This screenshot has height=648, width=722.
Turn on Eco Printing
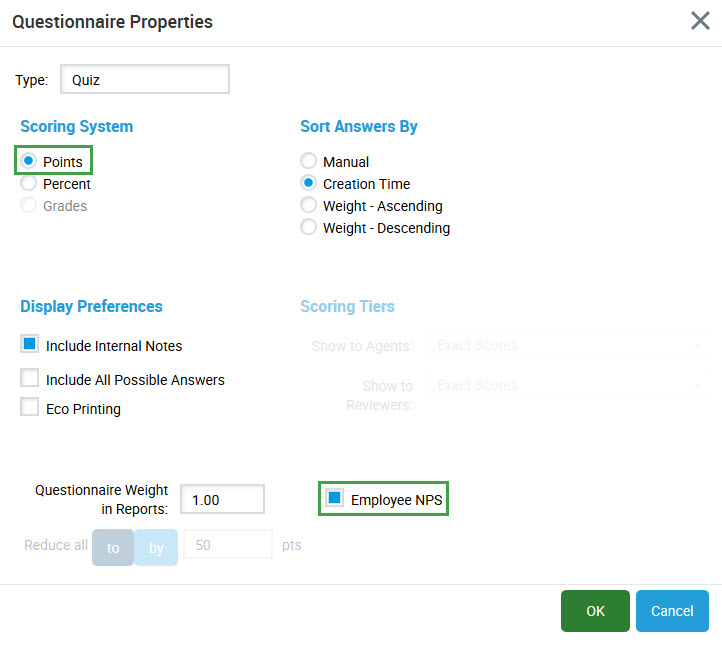(x=30, y=408)
